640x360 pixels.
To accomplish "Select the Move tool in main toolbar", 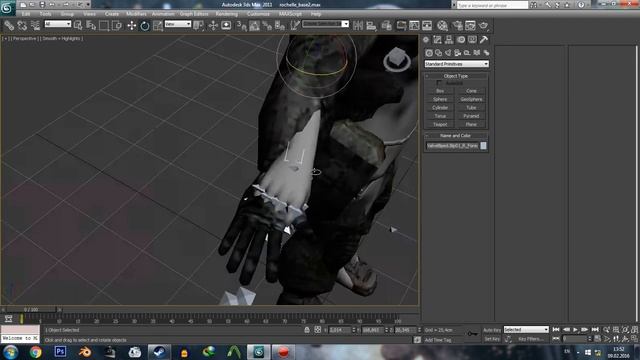I will pos(131,26).
